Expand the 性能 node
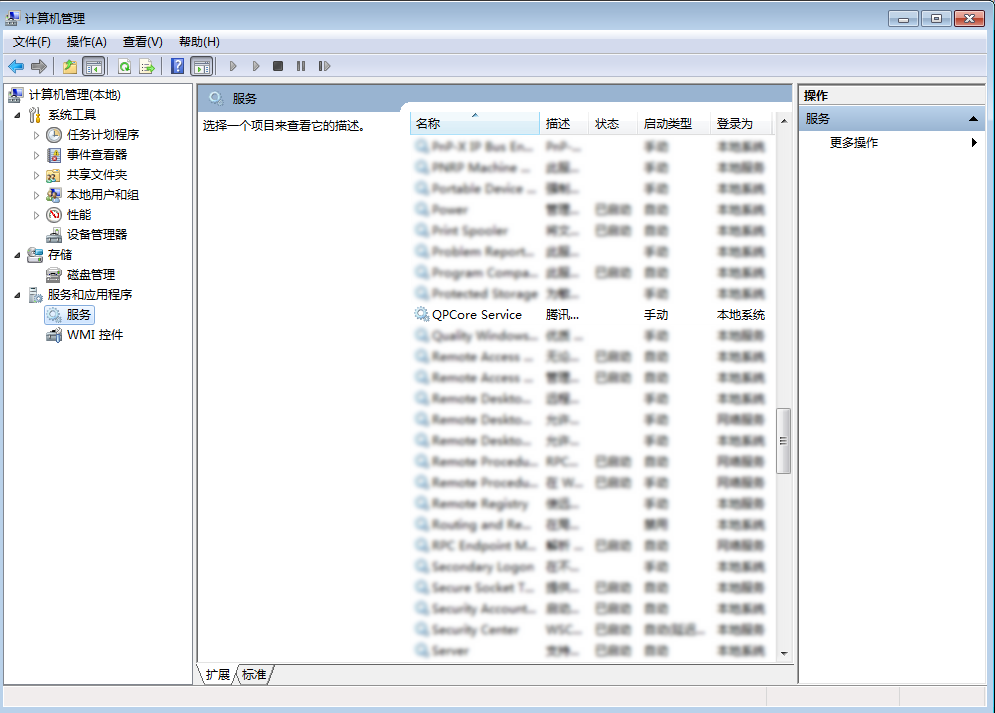This screenshot has width=995, height=713. (x=36, y=215)
